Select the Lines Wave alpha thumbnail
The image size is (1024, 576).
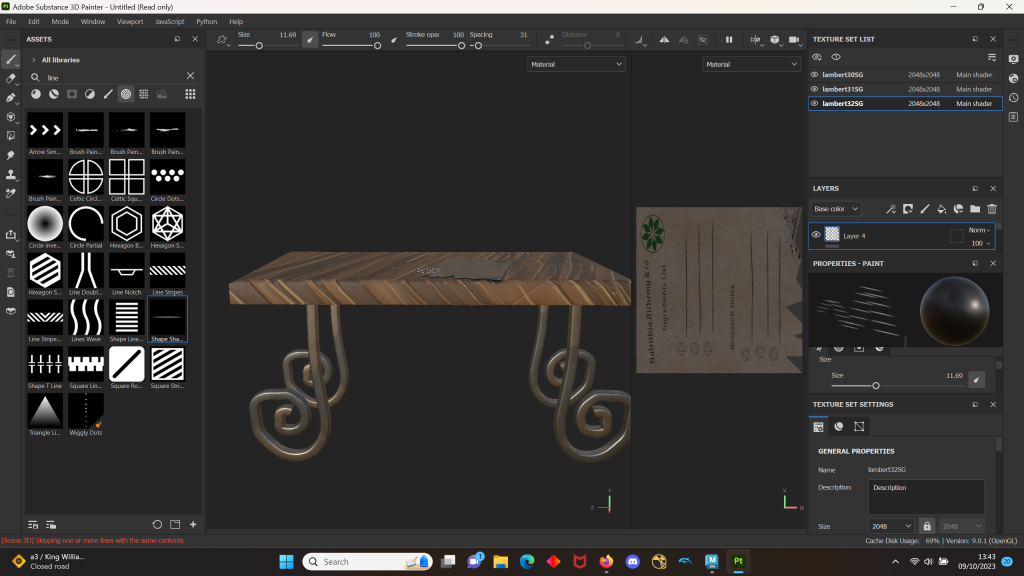click(86, 317)
